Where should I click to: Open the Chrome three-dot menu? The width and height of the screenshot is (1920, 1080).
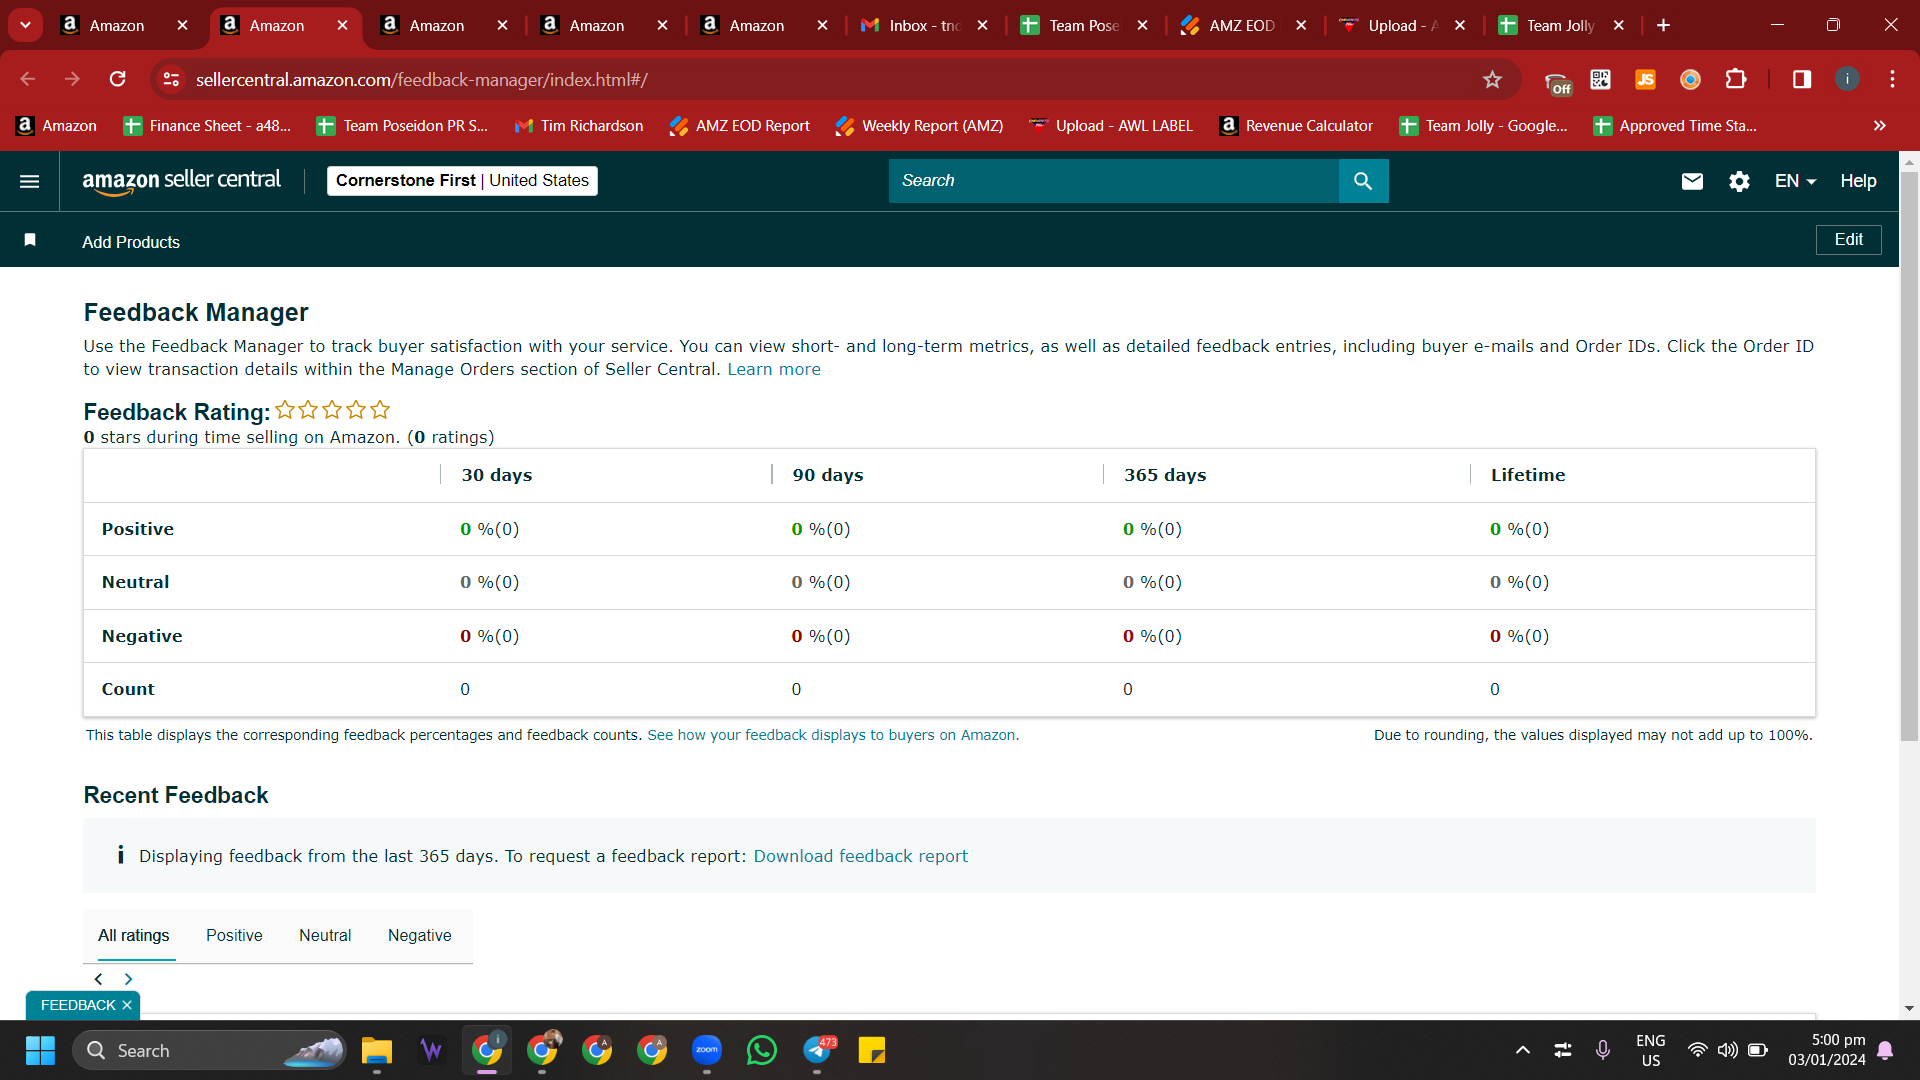[1892, 79]
